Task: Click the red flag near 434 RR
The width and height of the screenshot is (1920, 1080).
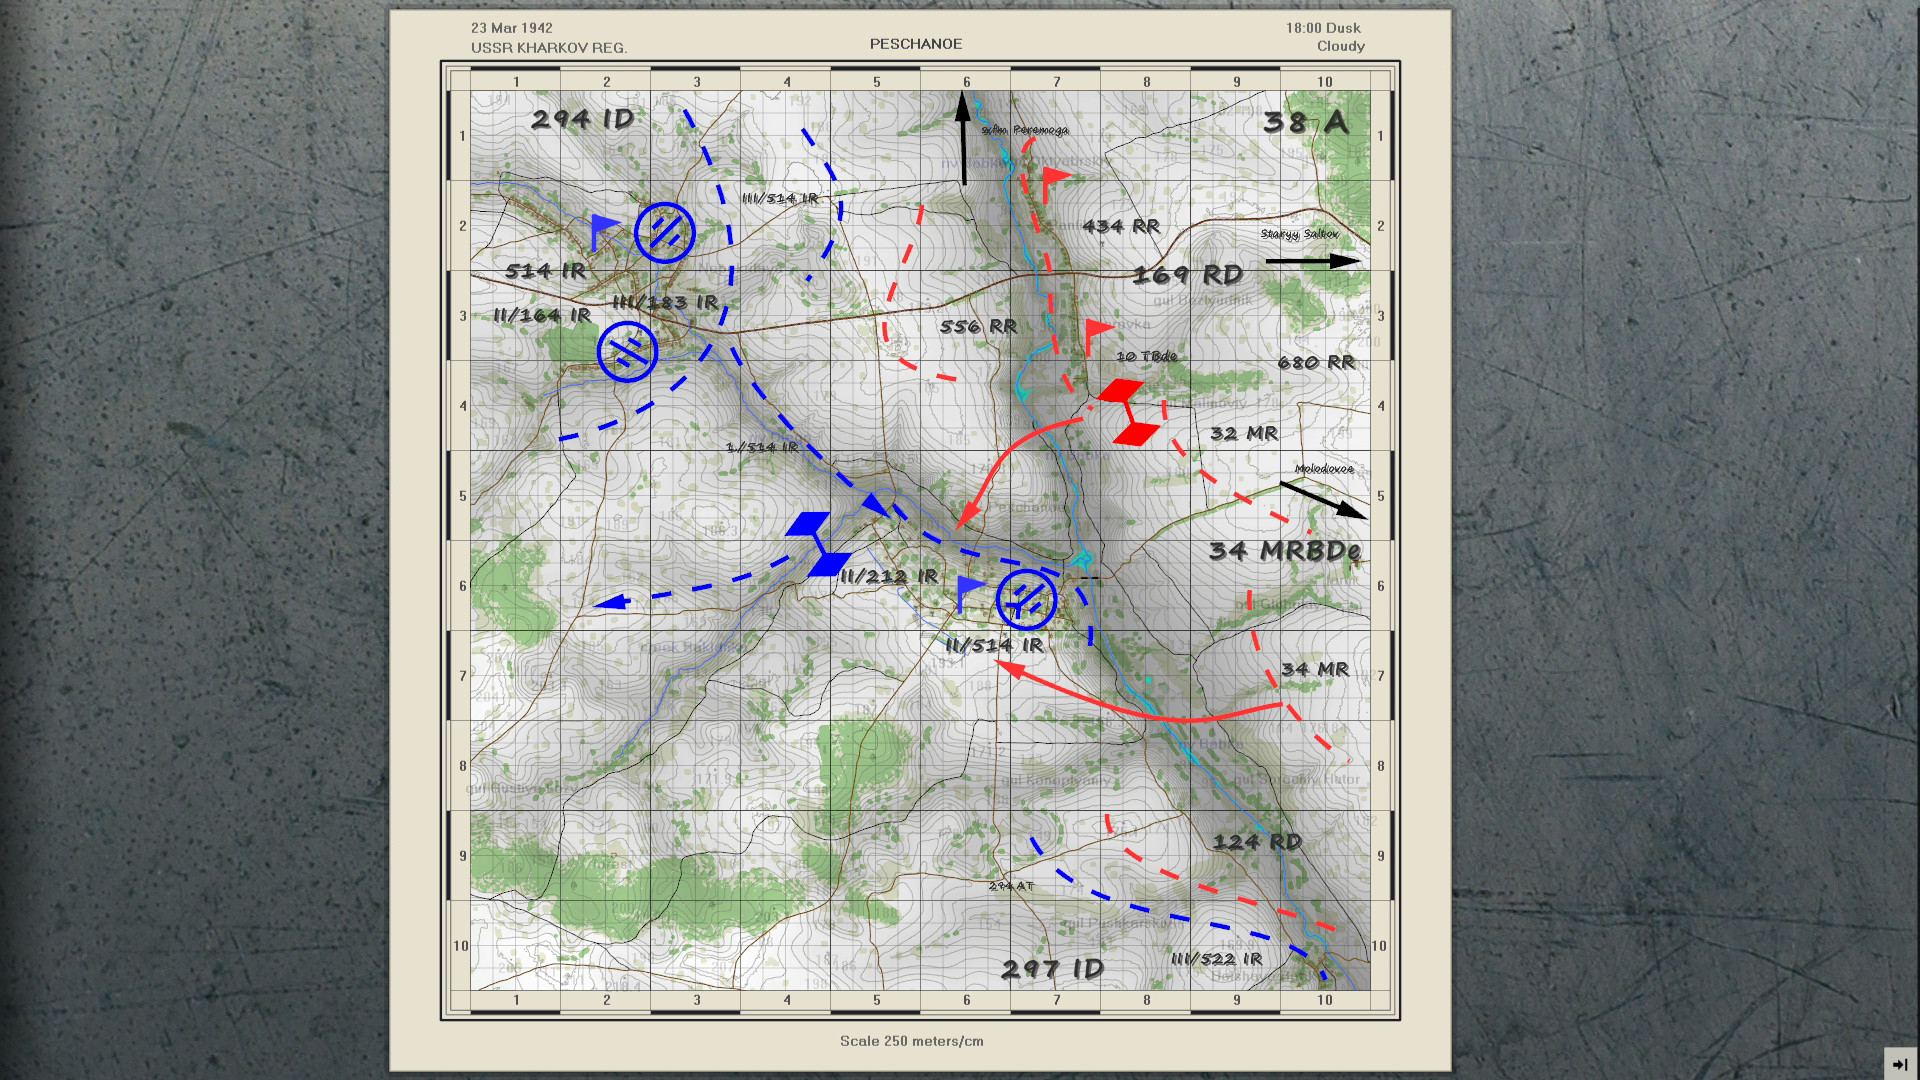Action: pos(1053,175)
